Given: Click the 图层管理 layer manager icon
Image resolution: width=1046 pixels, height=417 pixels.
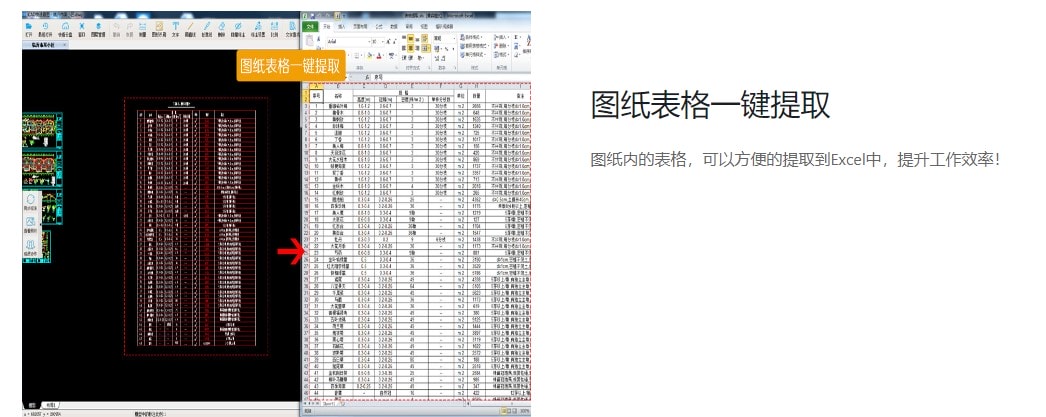Looking at the screenshot, I should tap(98, 29).
